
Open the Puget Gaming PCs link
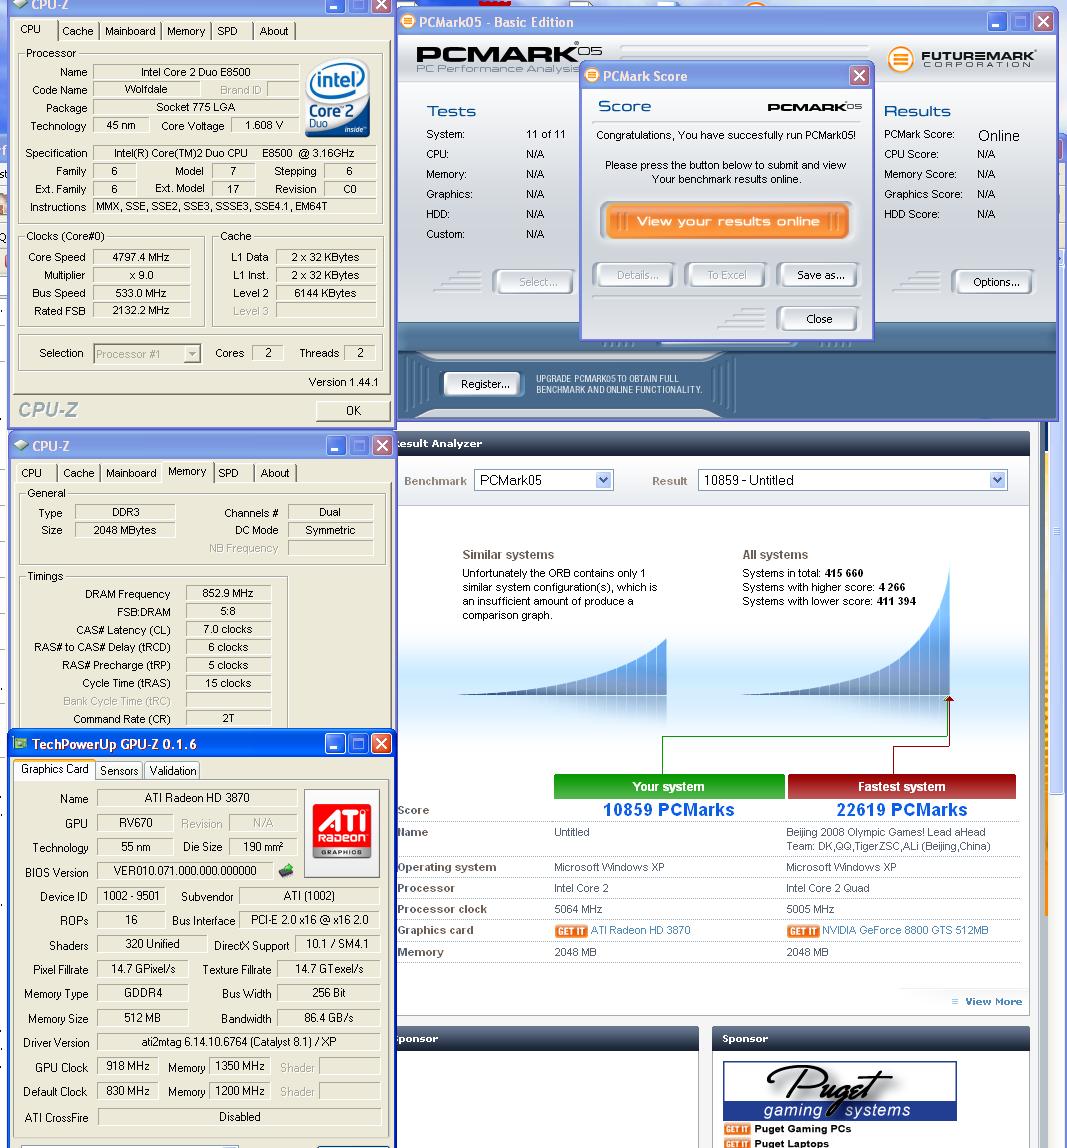(x=803, y=1129)
